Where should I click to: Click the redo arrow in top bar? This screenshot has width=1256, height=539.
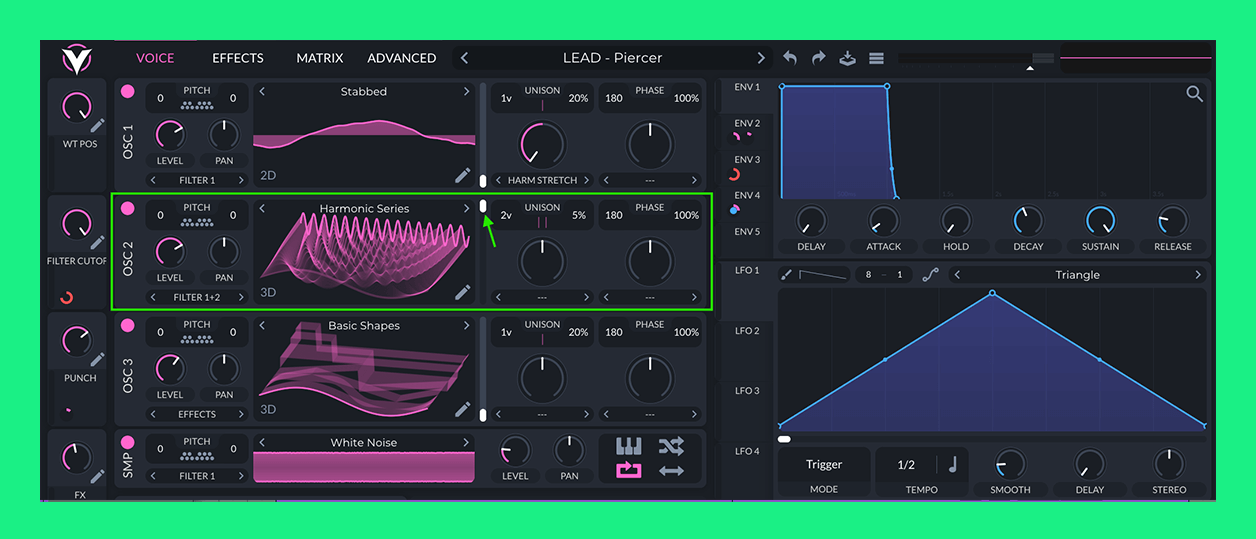pyautogui.click(x=819, y=58)
